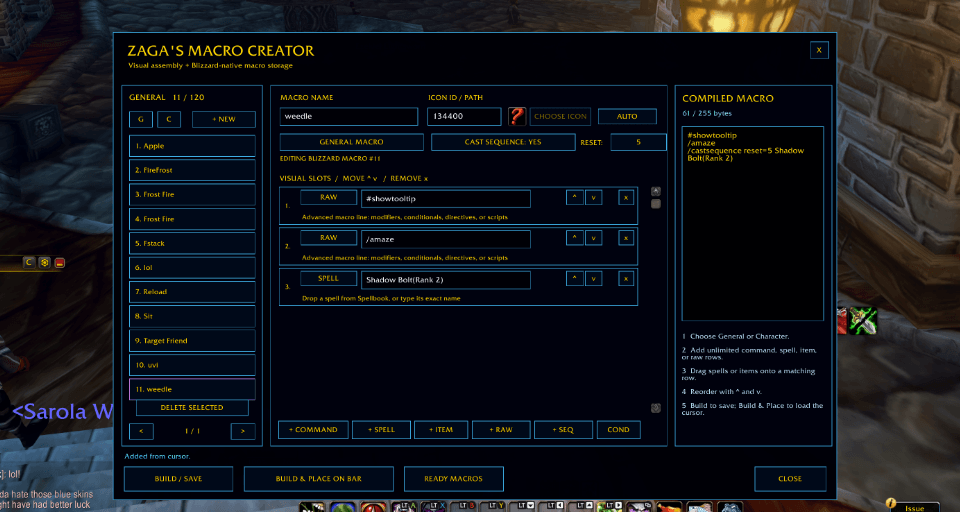Click the Reset value field showing 5
Image resolution: width=960 pixels, height=512 pixels.
(639, 142)
